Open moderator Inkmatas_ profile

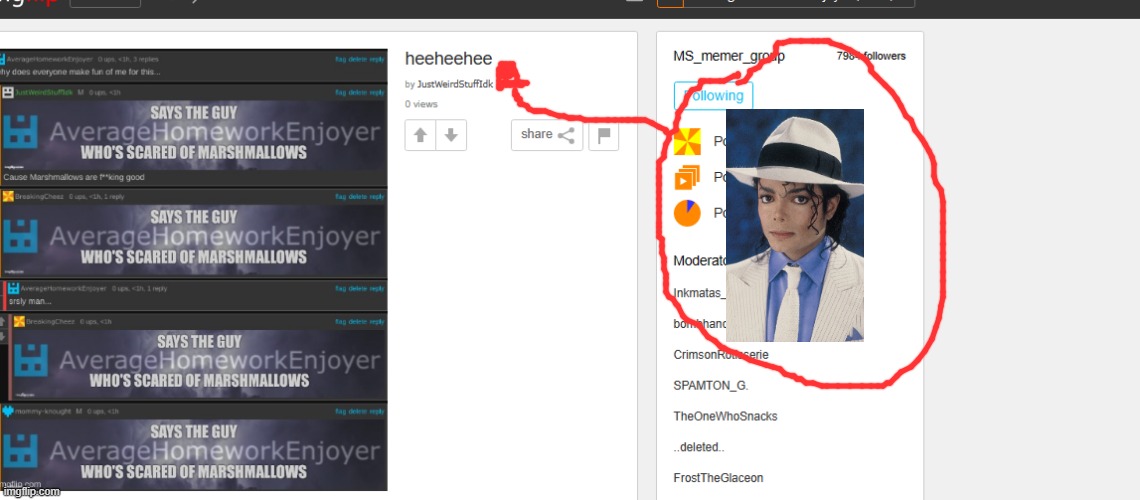tap(698, 293)
